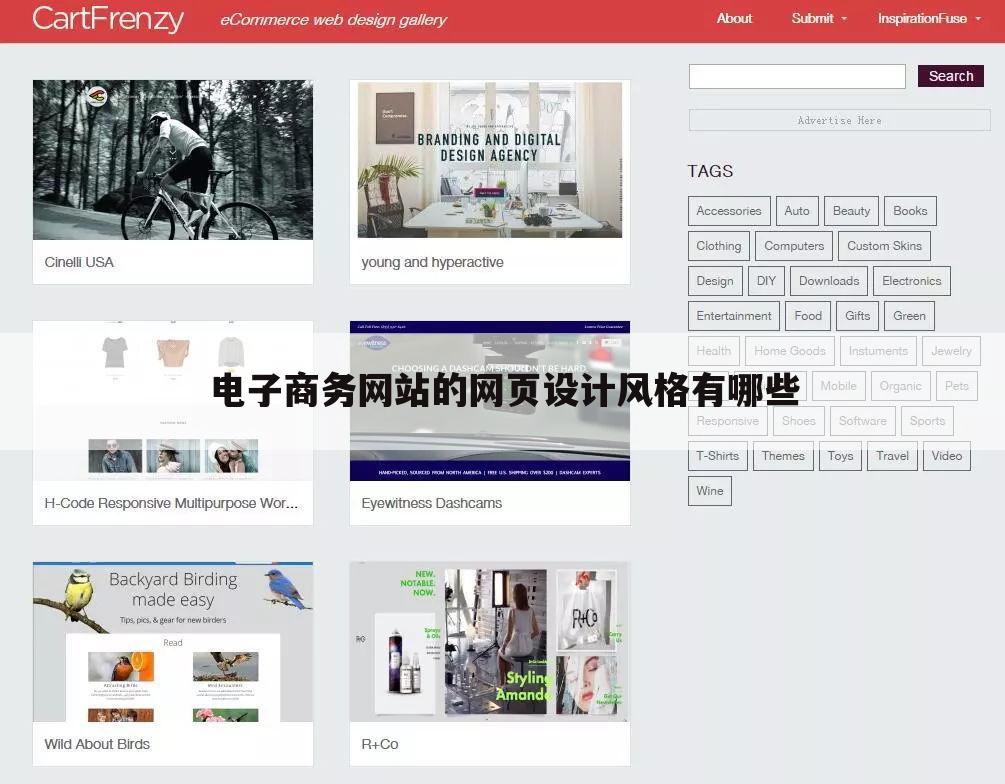Click the H-Code Responsive Multipurpose title

170,503
